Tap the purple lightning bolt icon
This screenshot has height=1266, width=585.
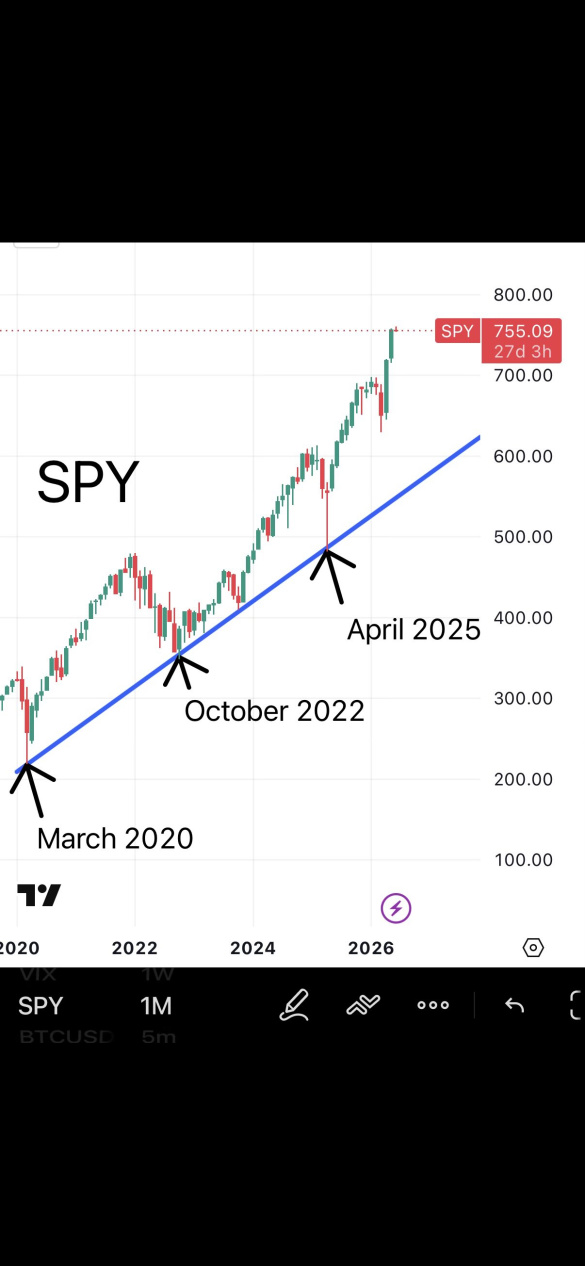[396, 908]
